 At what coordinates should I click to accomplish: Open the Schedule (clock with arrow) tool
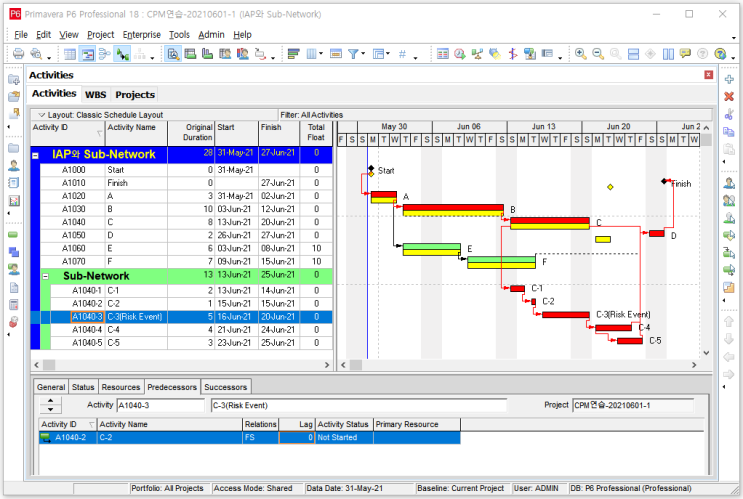pyautogui.click(x=459, y=54)
